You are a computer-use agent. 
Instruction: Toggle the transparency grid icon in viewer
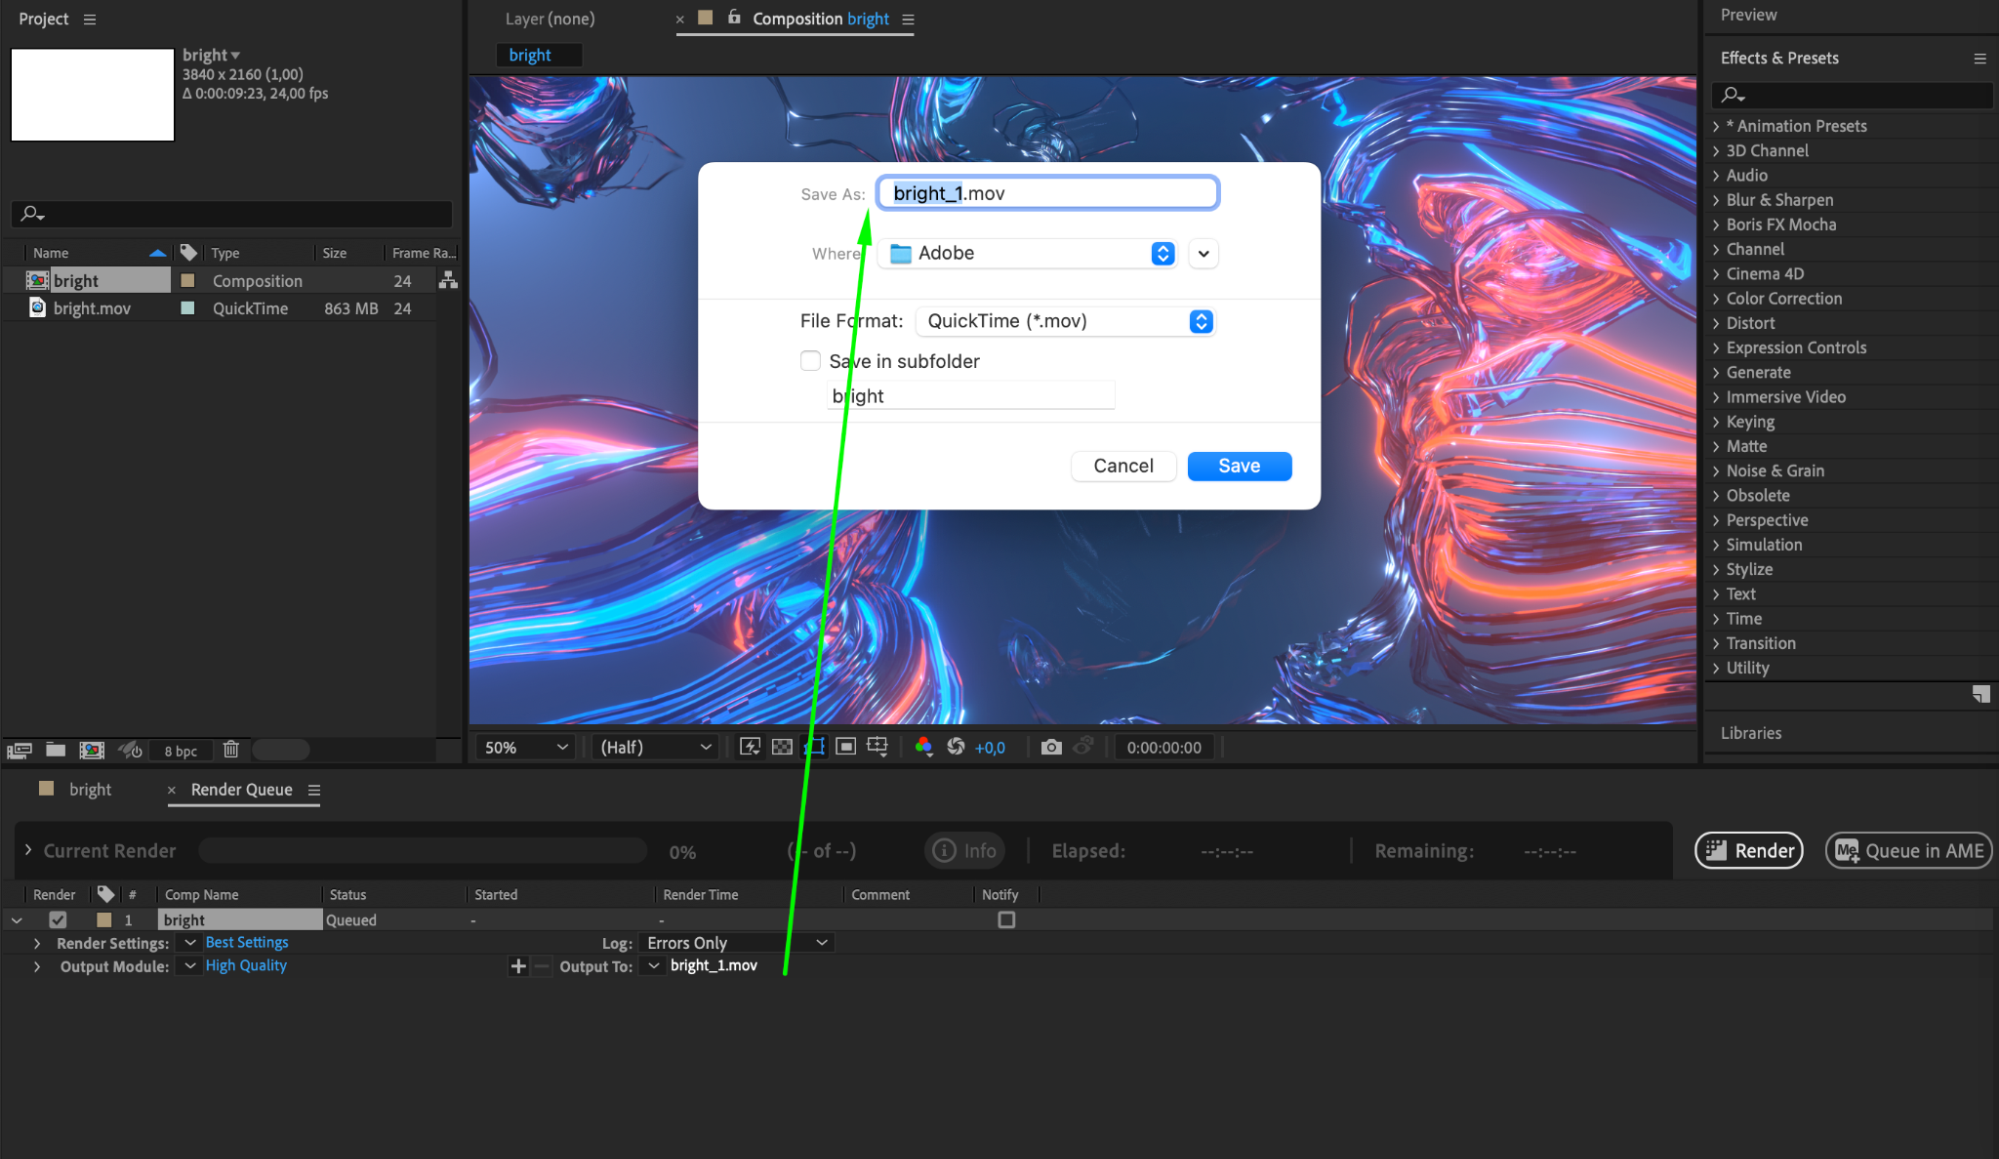tap(782, 747)
